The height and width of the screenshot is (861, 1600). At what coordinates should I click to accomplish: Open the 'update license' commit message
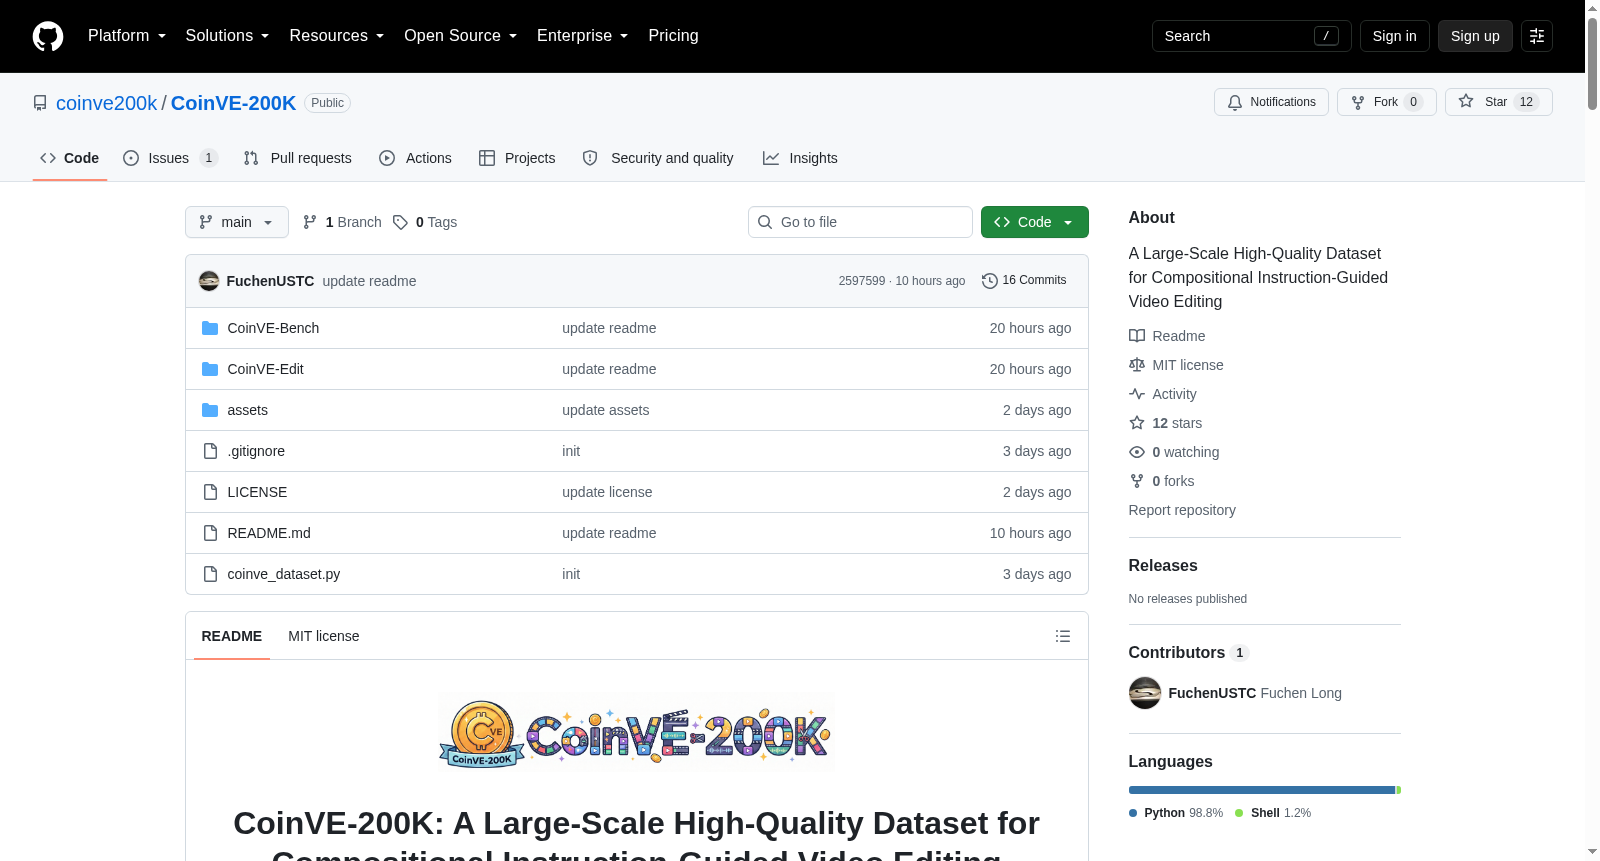[x=607, y=492]
